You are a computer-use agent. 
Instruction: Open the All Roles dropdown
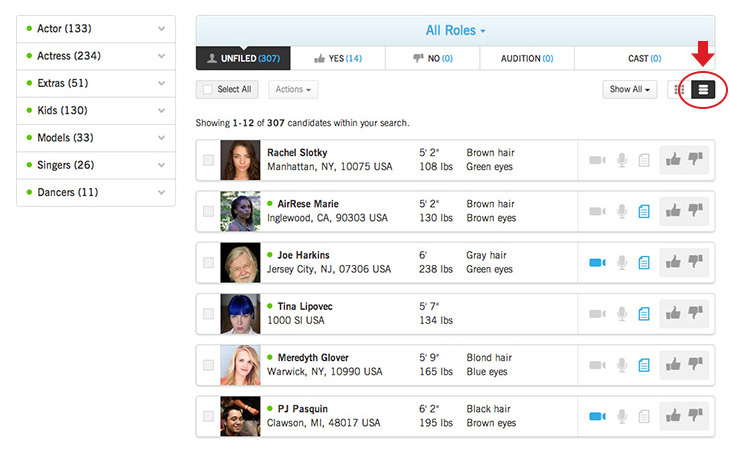[455, 31]
